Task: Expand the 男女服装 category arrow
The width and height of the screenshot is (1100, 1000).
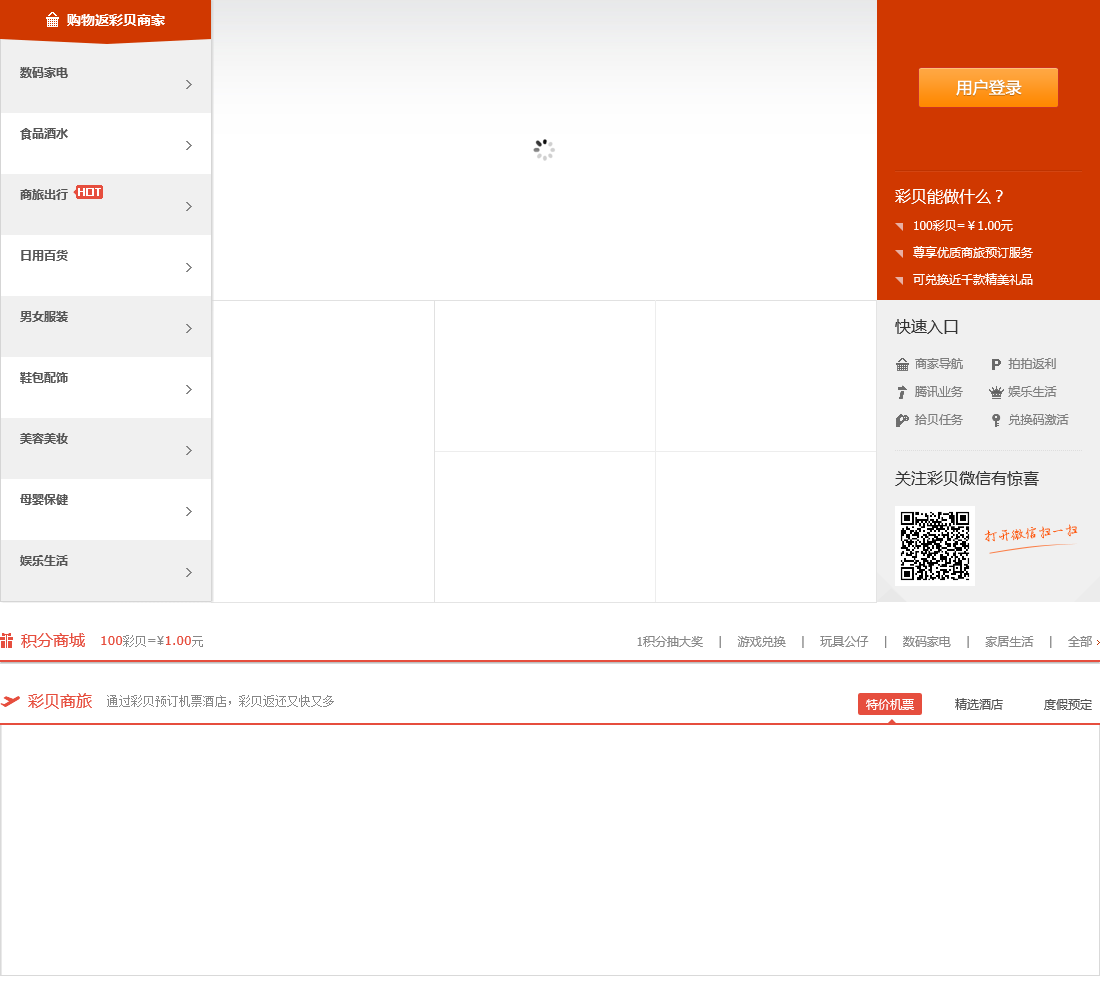Action: pyautogui.click(x=189, y=328)
